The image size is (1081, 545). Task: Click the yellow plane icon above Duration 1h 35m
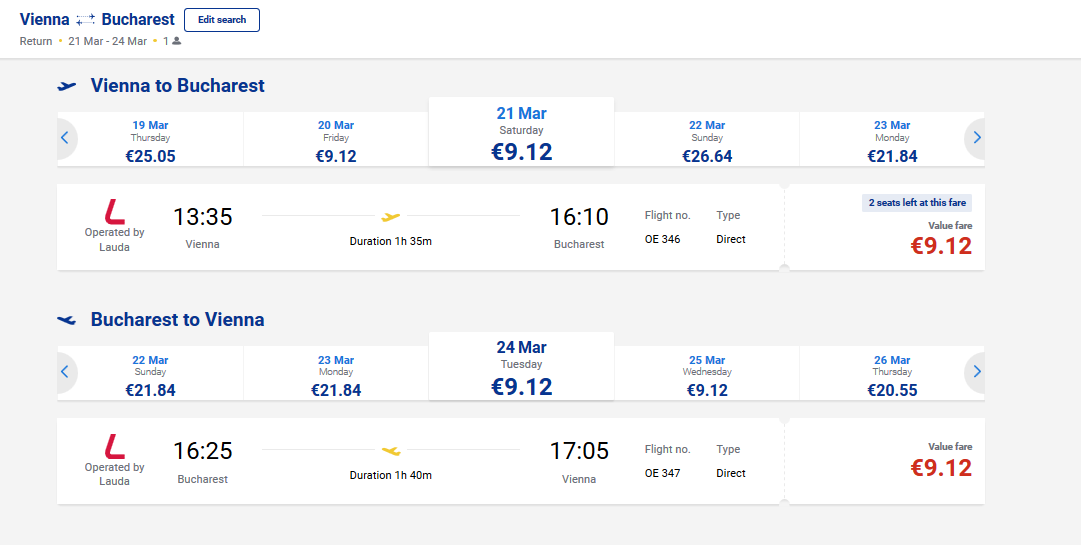pyautogui.click(x=391, y=217)
